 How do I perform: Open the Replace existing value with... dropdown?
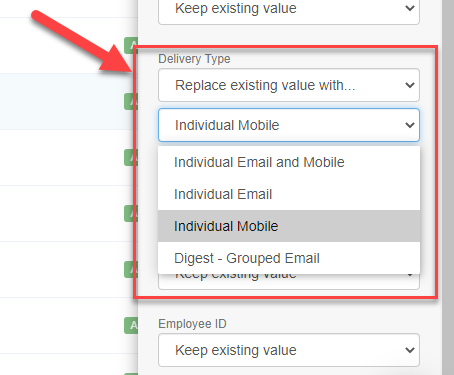point(289,85)
